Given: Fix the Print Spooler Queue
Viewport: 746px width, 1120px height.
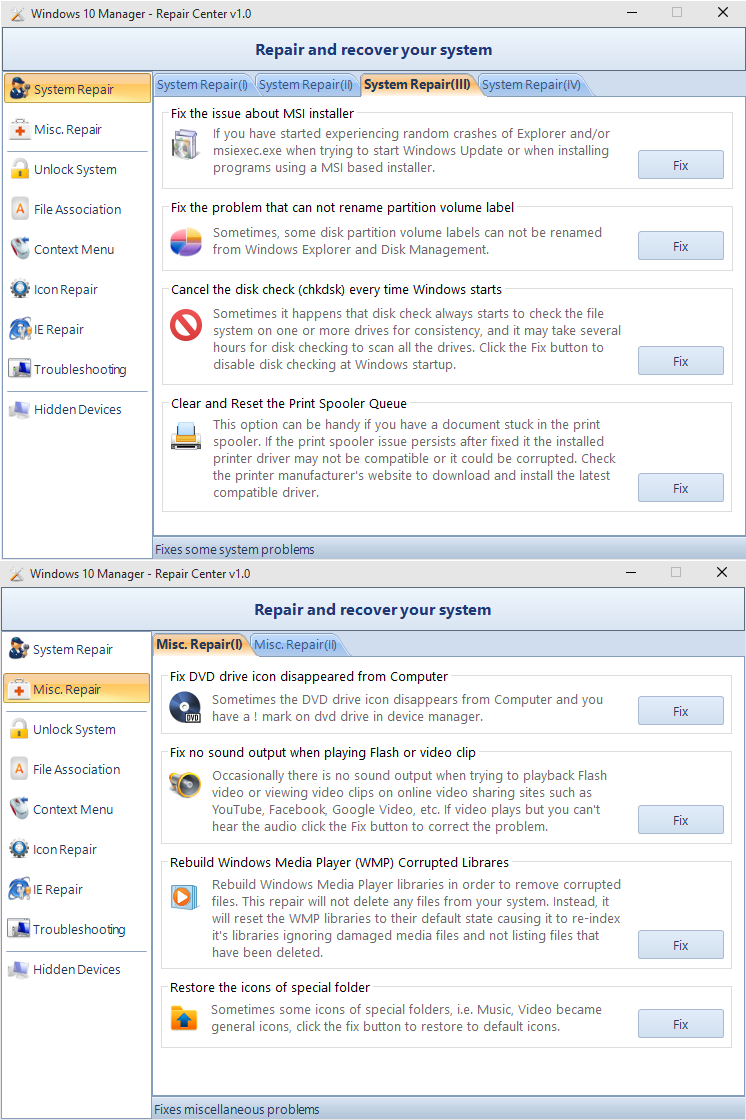Looking at the screenshot, I should tap(680, 488).
